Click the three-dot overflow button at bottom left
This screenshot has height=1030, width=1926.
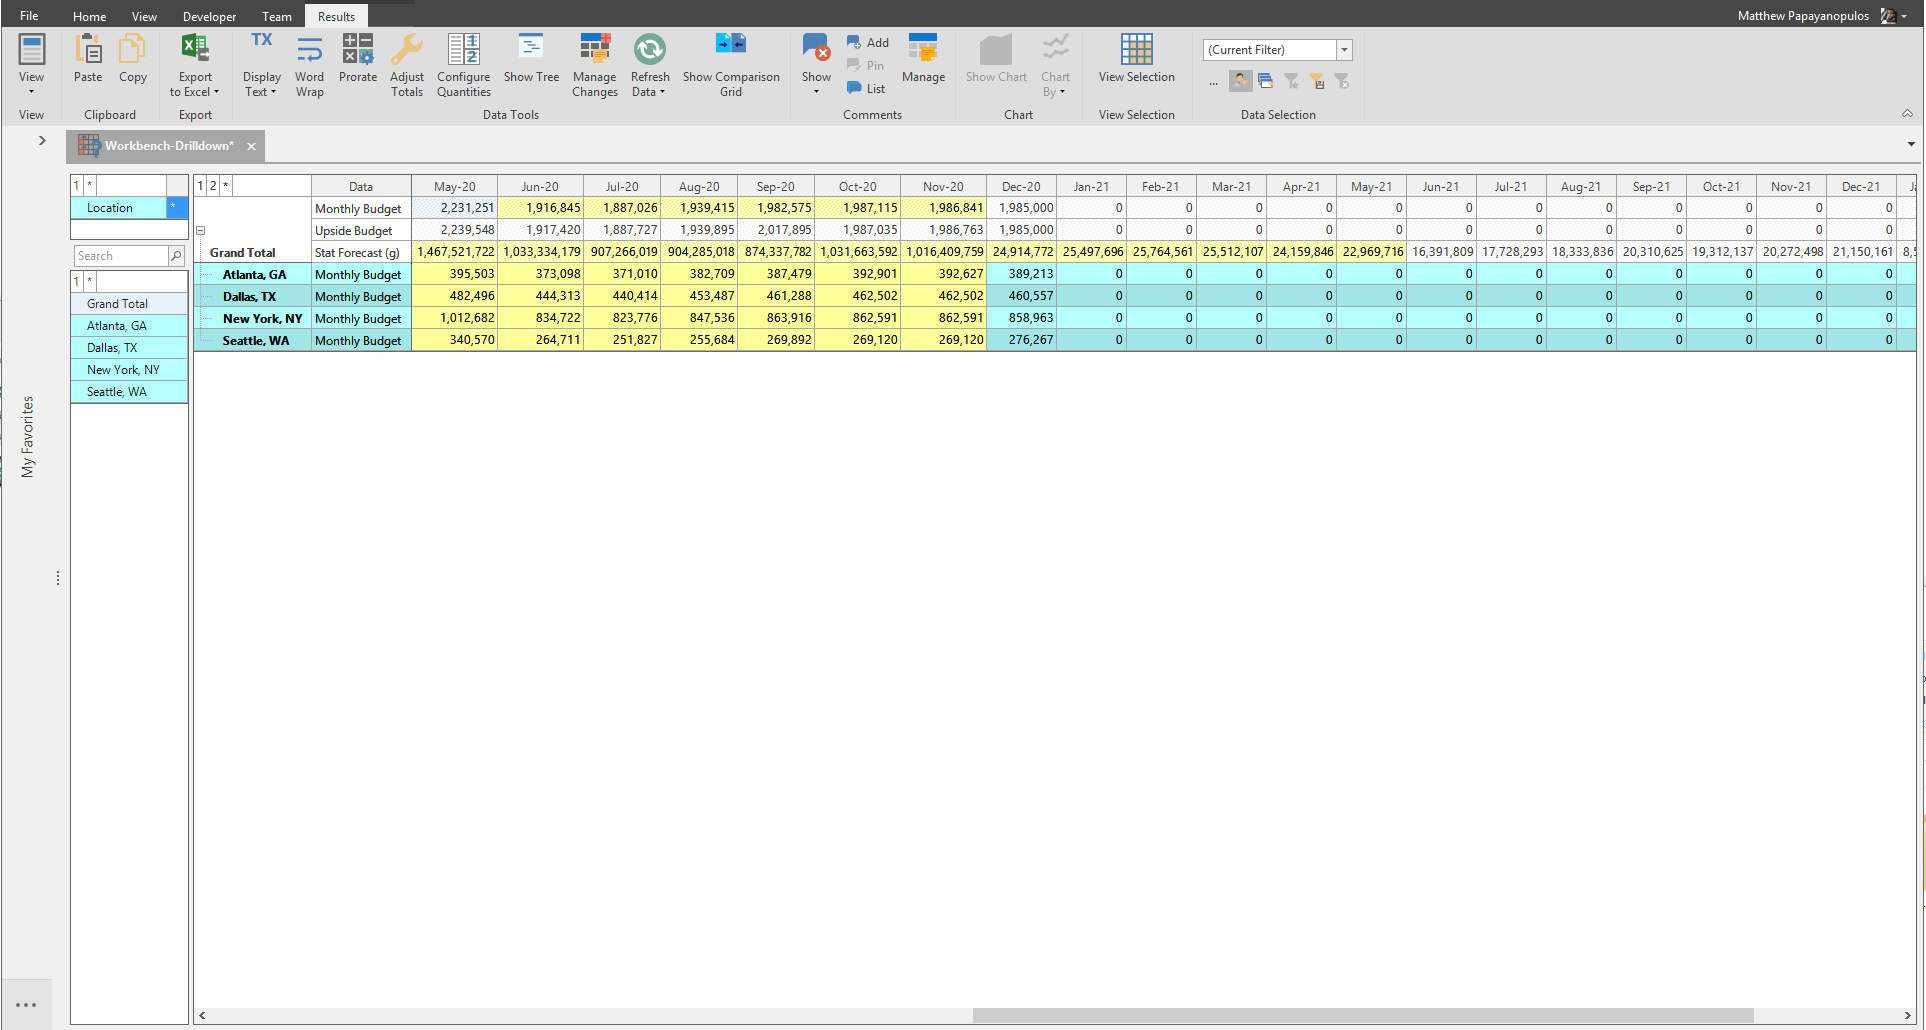pyautogui.click(x=26, y=1005)
